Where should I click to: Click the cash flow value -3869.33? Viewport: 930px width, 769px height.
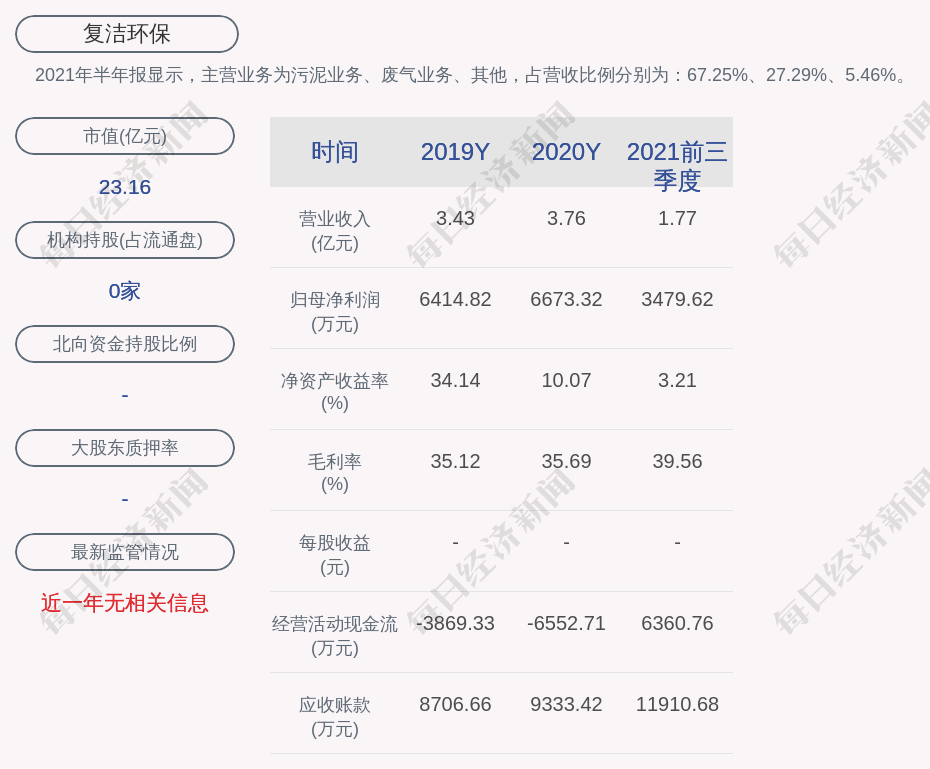tap(455, 623)
